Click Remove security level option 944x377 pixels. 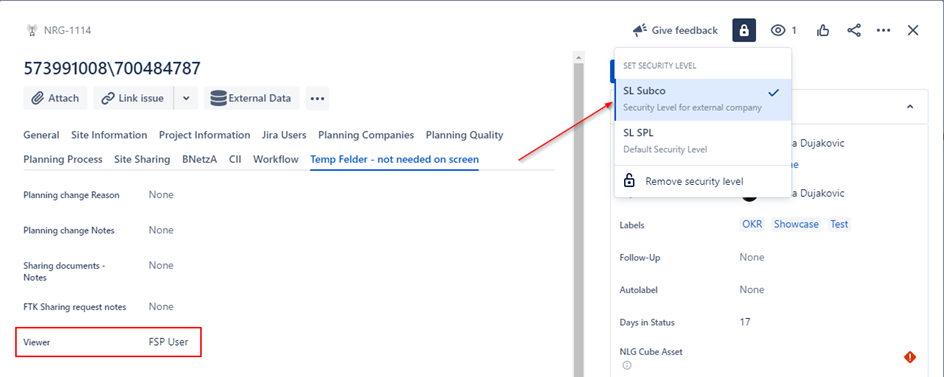(703, 181)
